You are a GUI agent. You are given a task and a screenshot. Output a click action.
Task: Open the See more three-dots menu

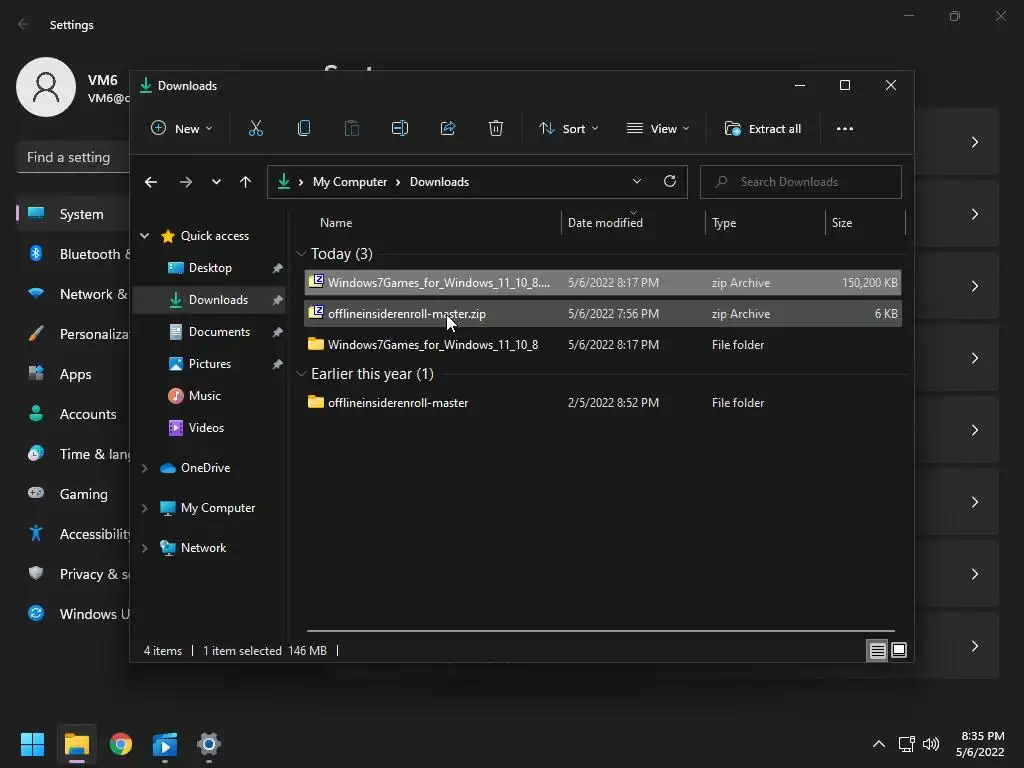[844, 129]
